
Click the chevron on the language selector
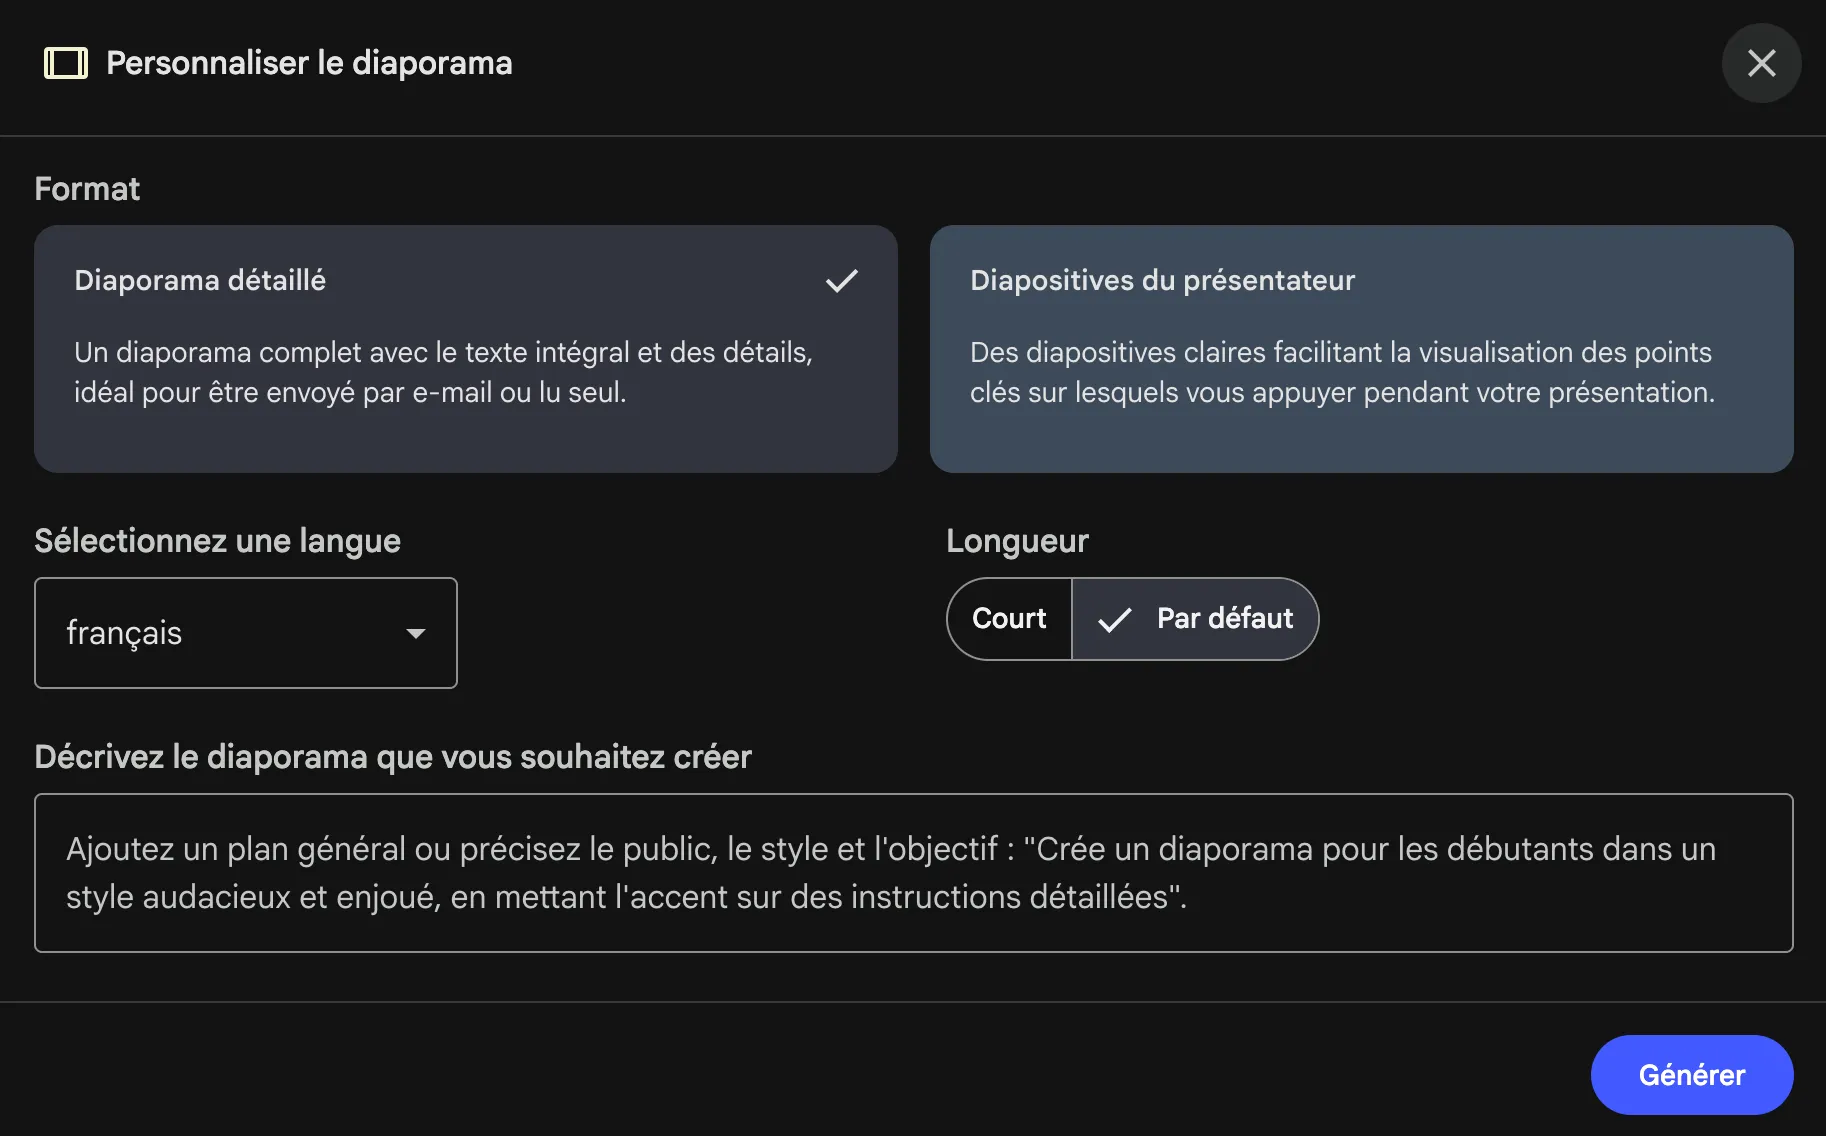point(416,633)
